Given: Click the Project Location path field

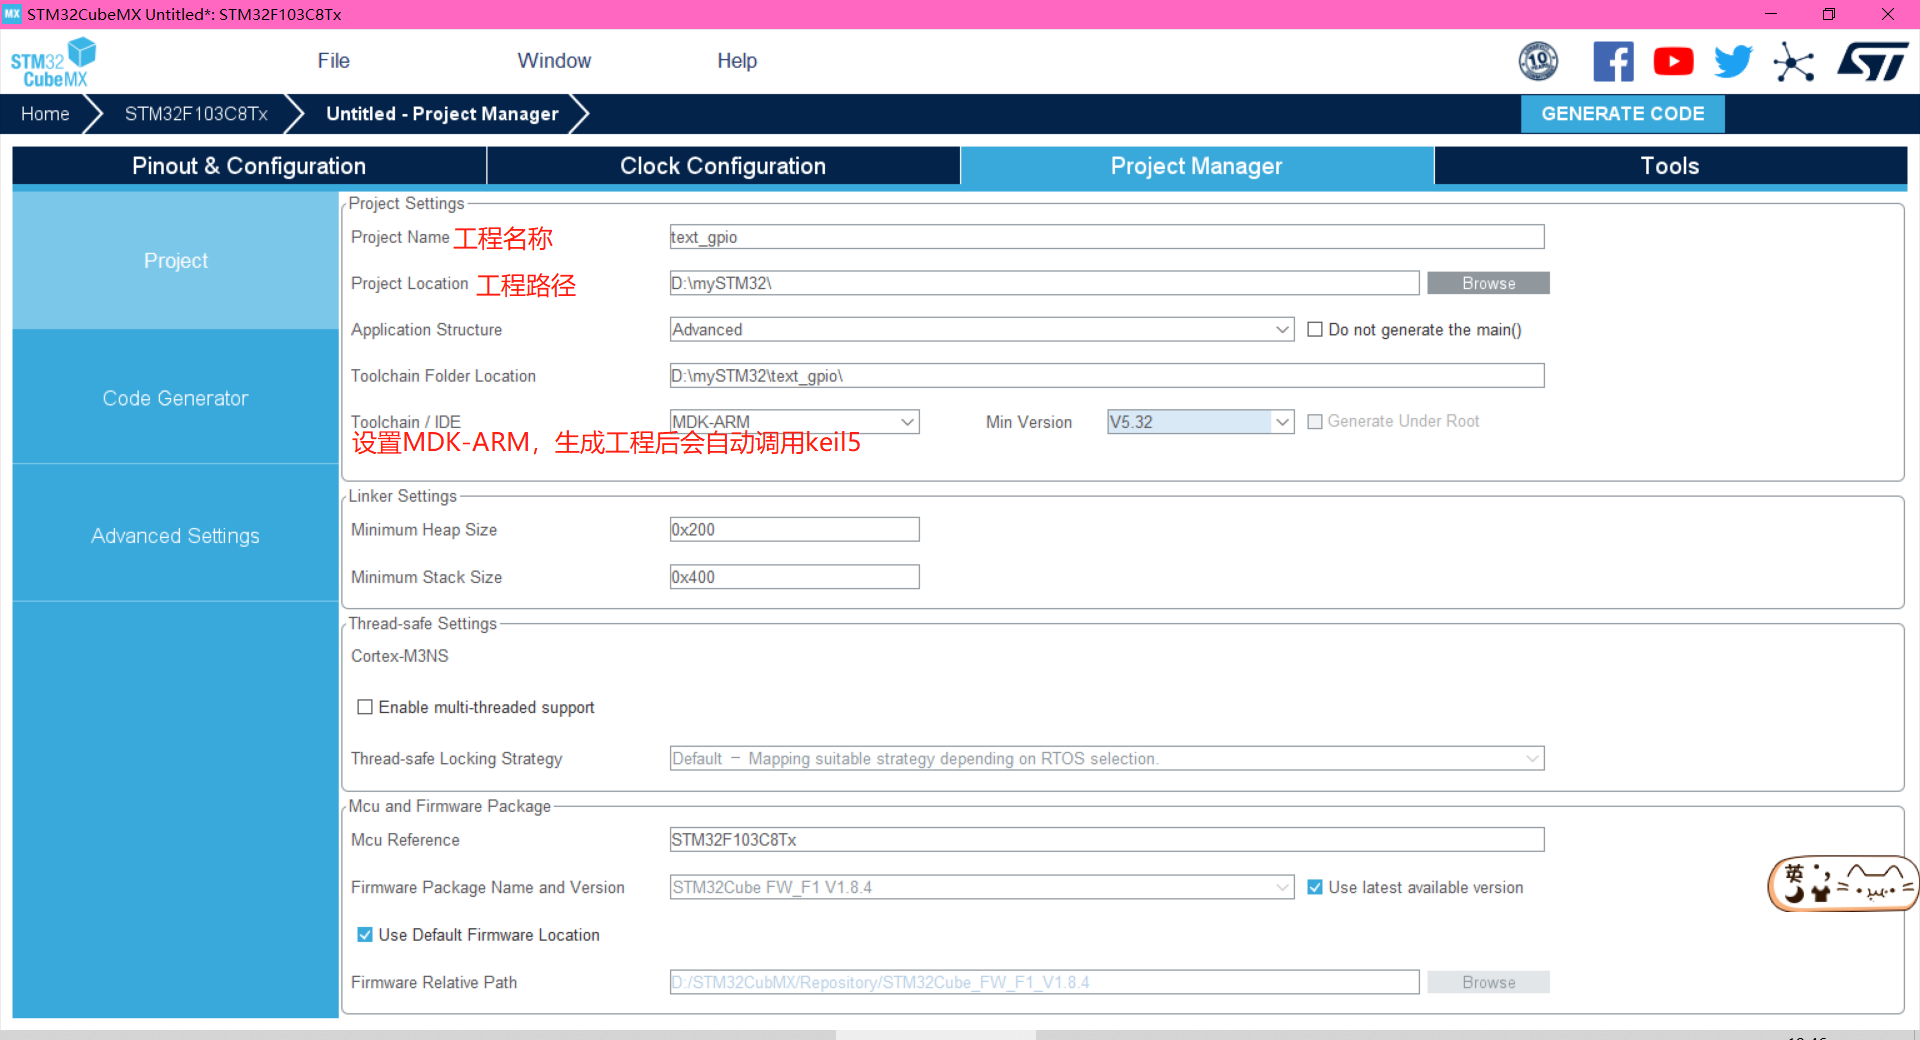Looking at the screenshot, I should [1044, 283].
